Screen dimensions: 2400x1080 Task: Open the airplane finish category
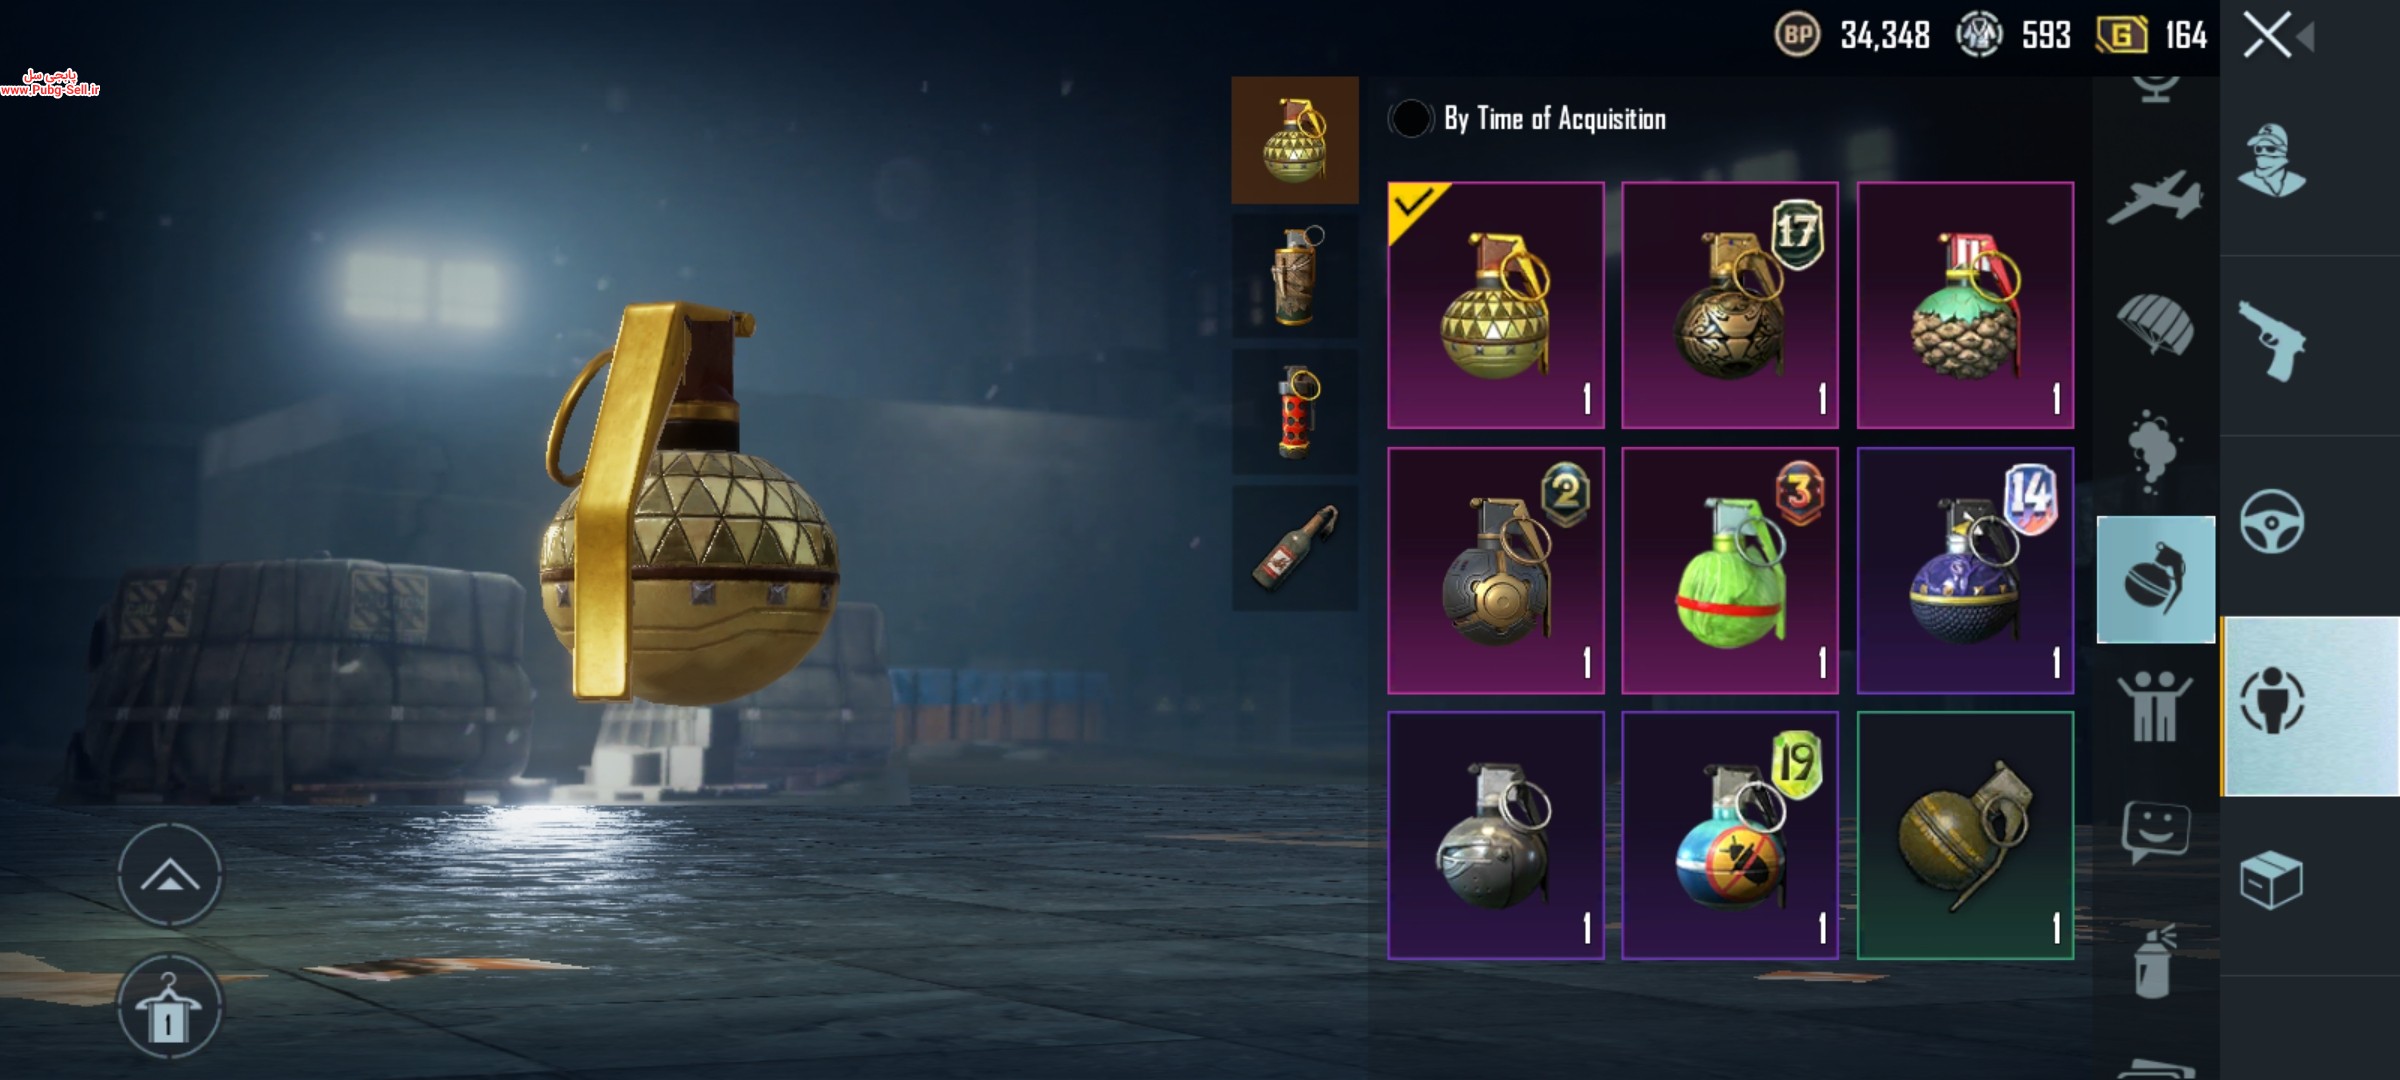tap(2155, 197)
